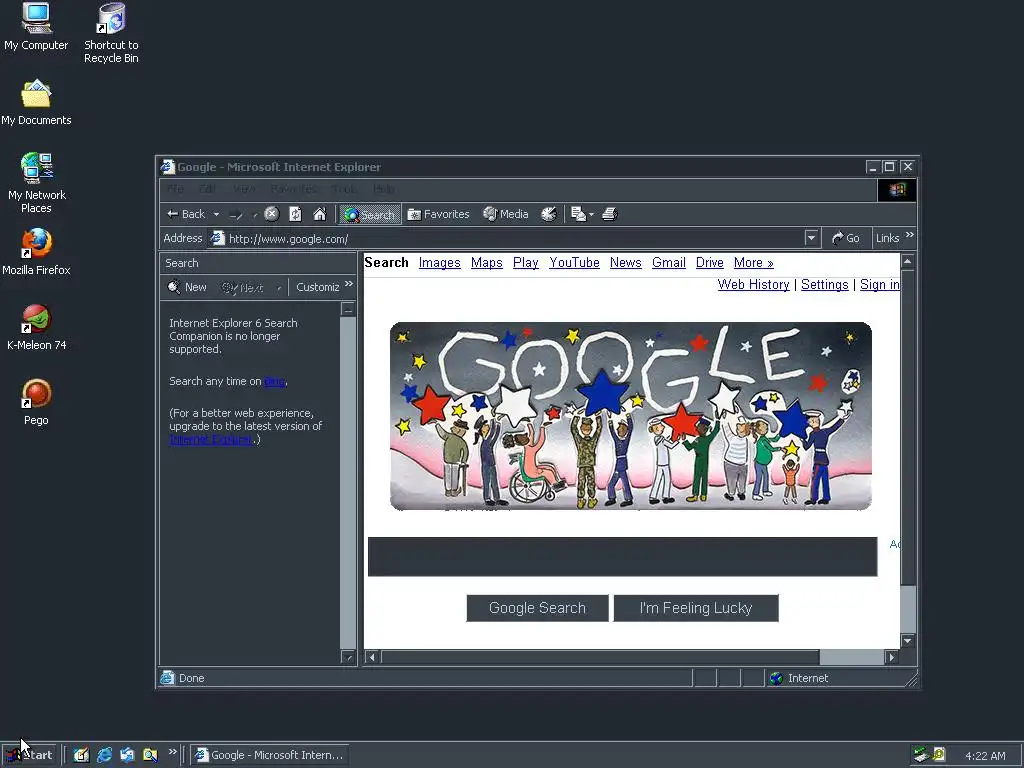Screen dimensions: 1024x768
Task: Click Customize in the Search pane
Action: tap(317, 287)
